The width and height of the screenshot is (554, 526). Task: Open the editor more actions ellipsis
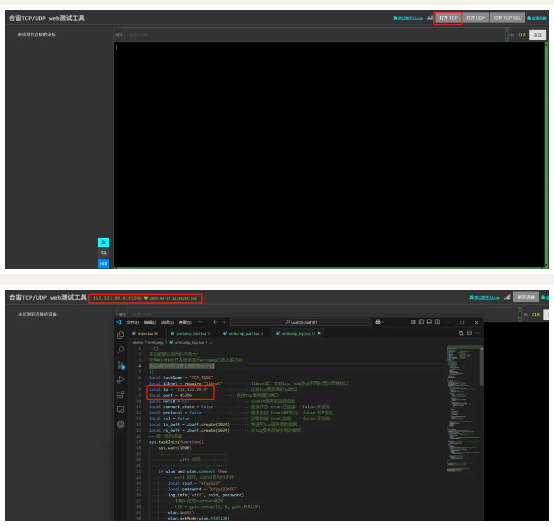click(477, 333)
